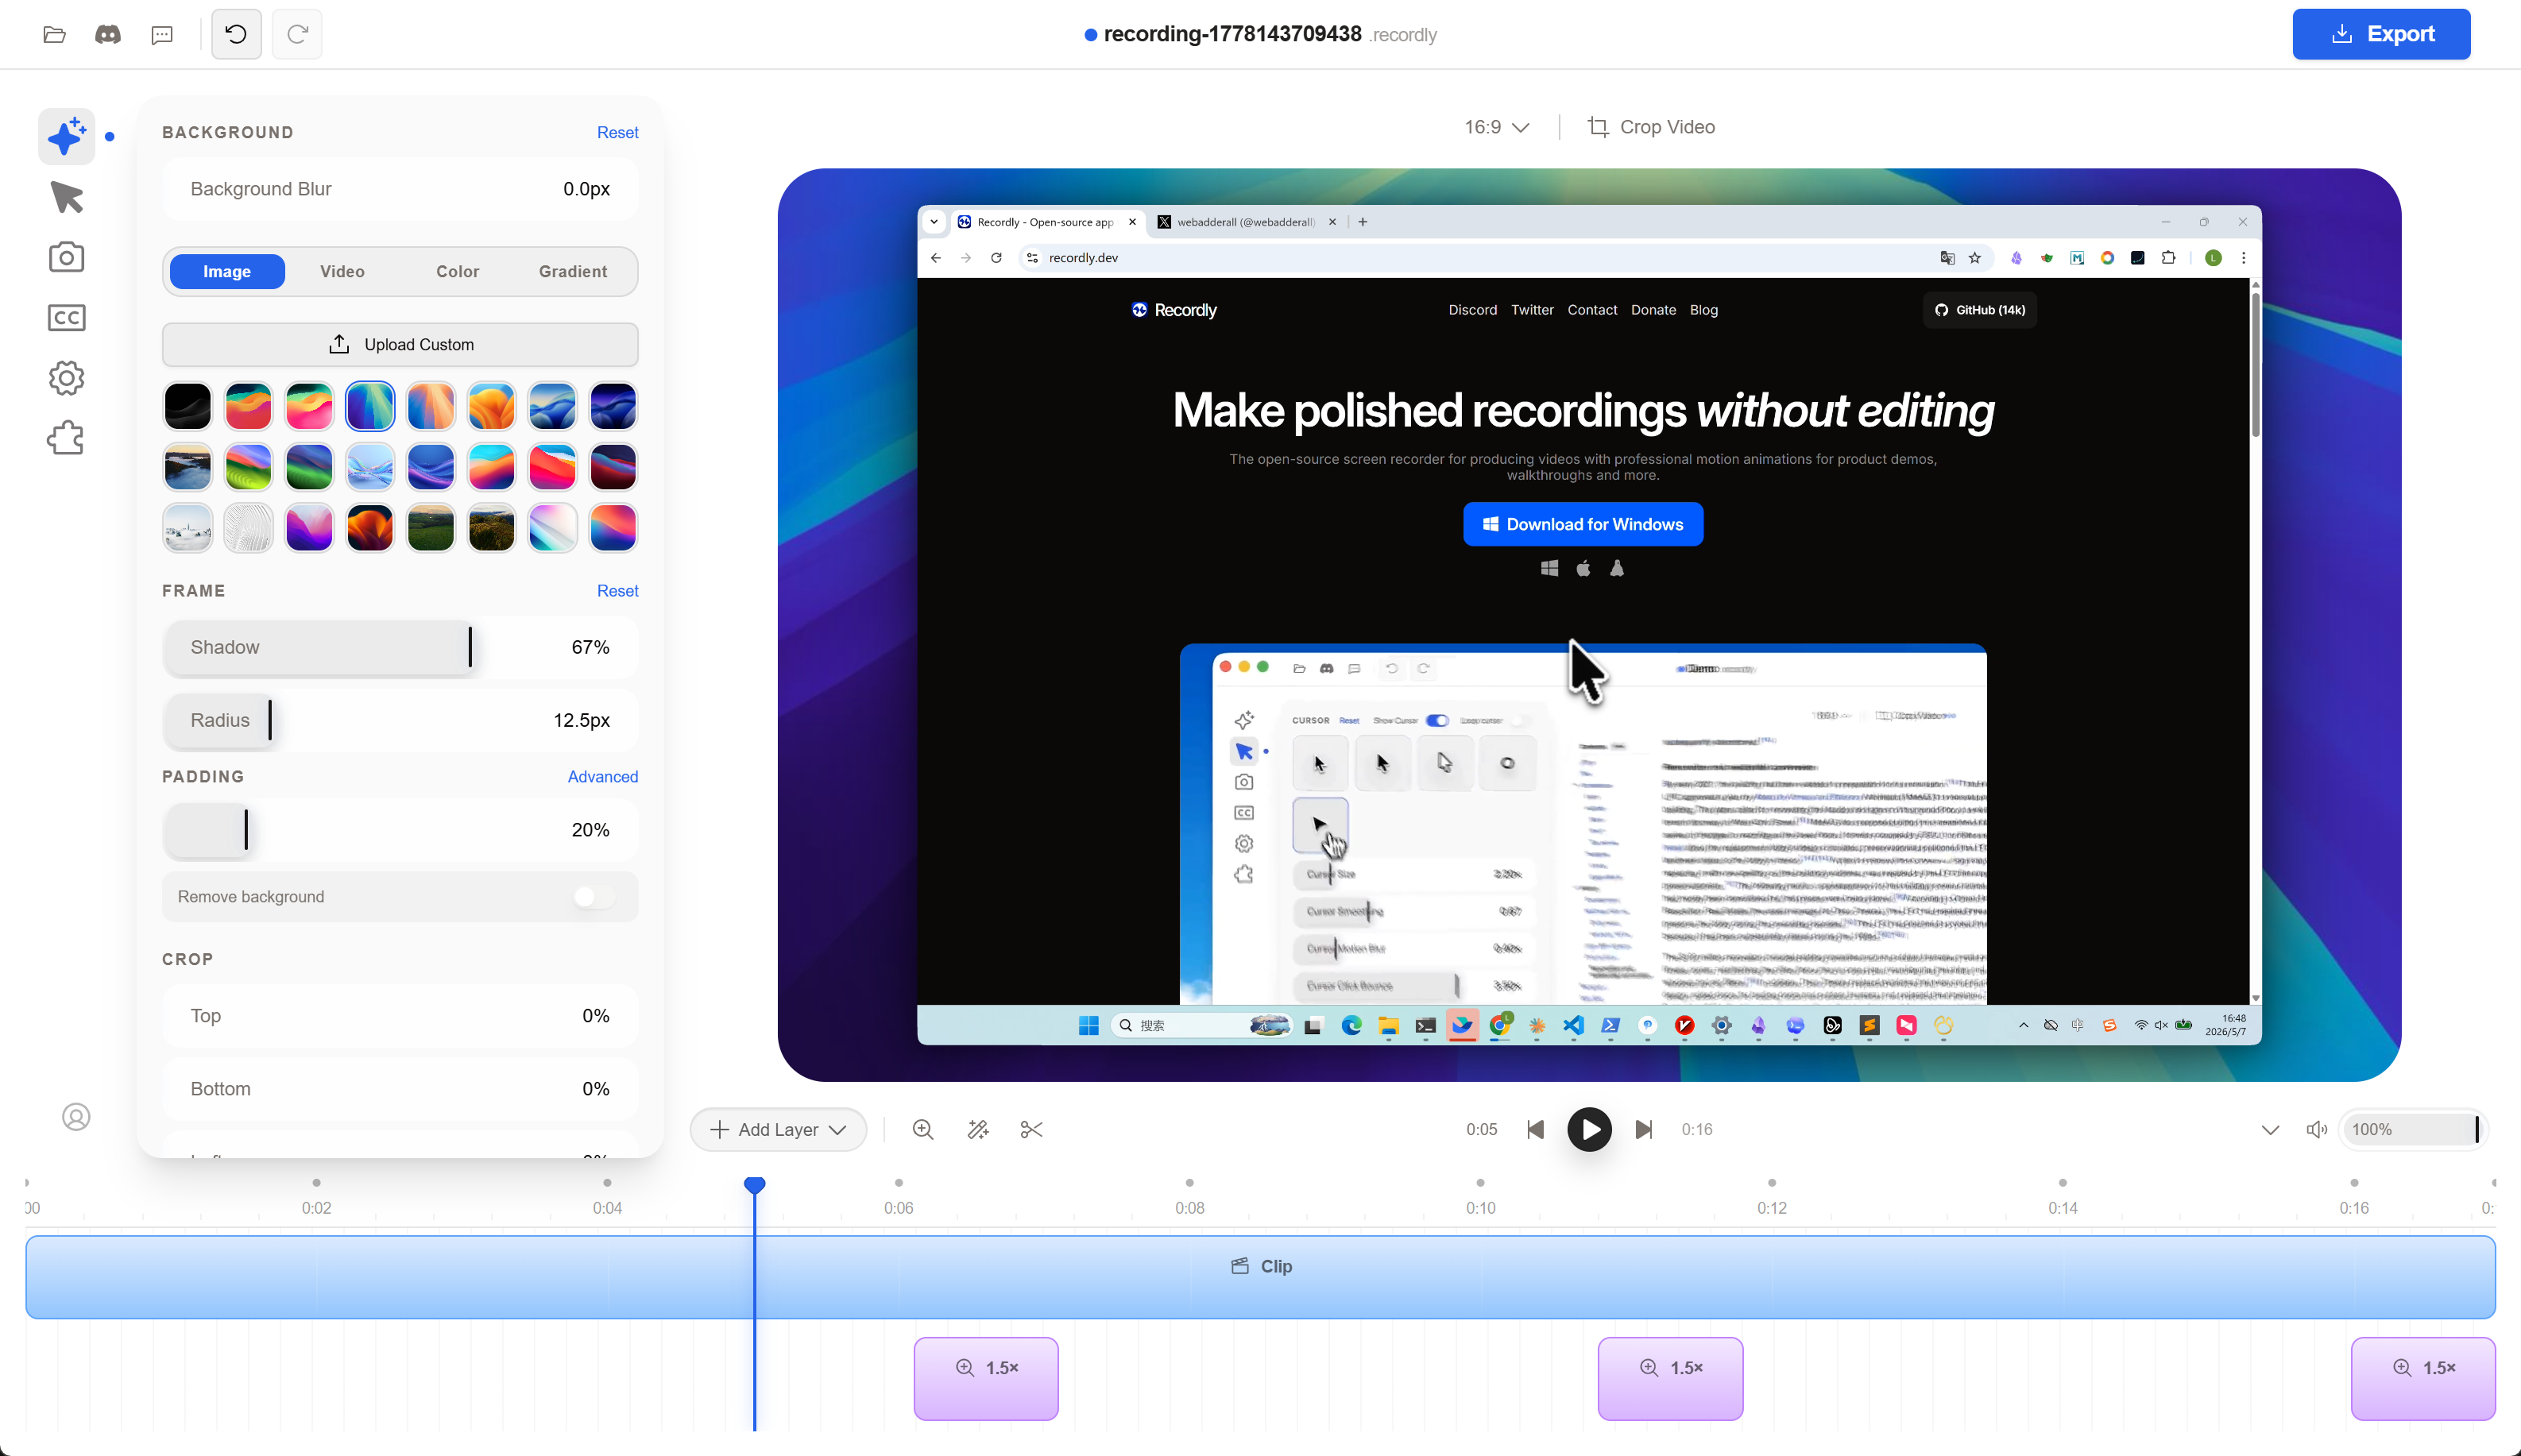Viewport: 2521px width, 1456px height.
Task: Select the Color background type
Action: coord(457,271)
